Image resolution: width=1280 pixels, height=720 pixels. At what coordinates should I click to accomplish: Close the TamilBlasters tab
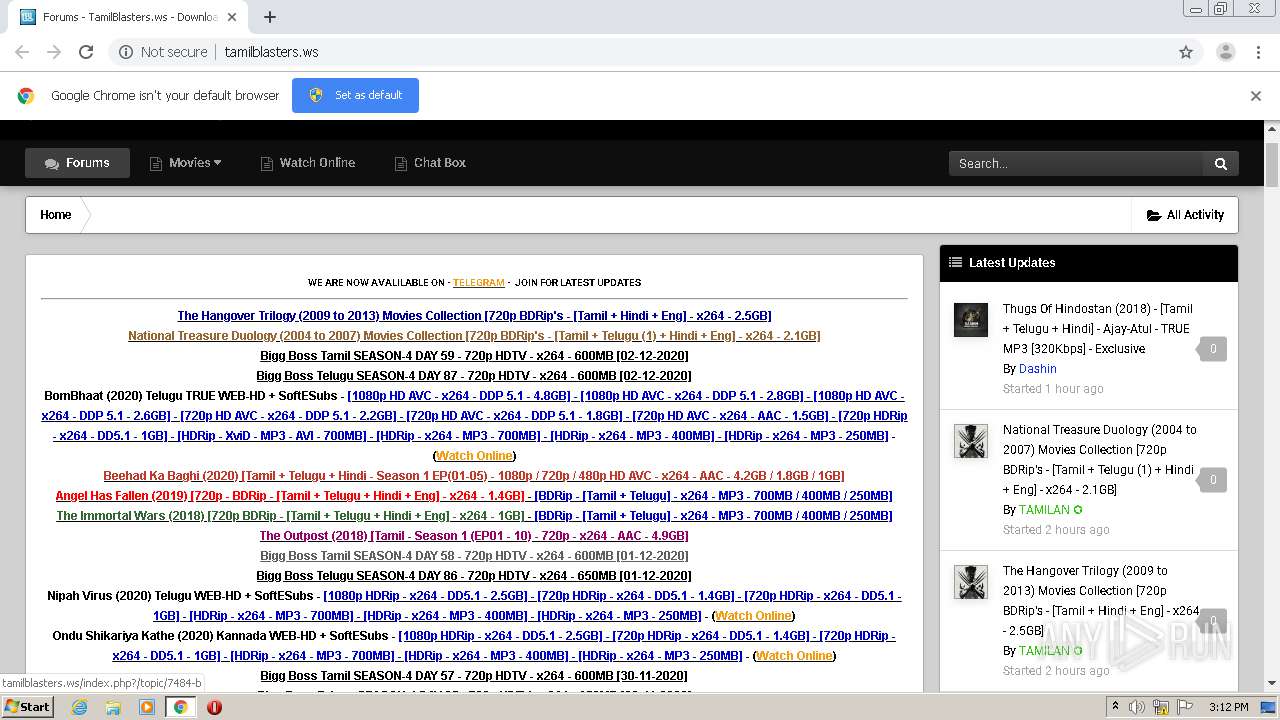[233, 17]
